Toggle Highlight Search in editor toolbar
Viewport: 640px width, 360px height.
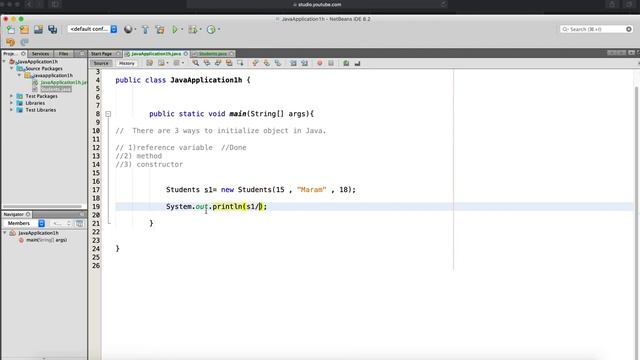pyautogui.click(x=229, y=63)
